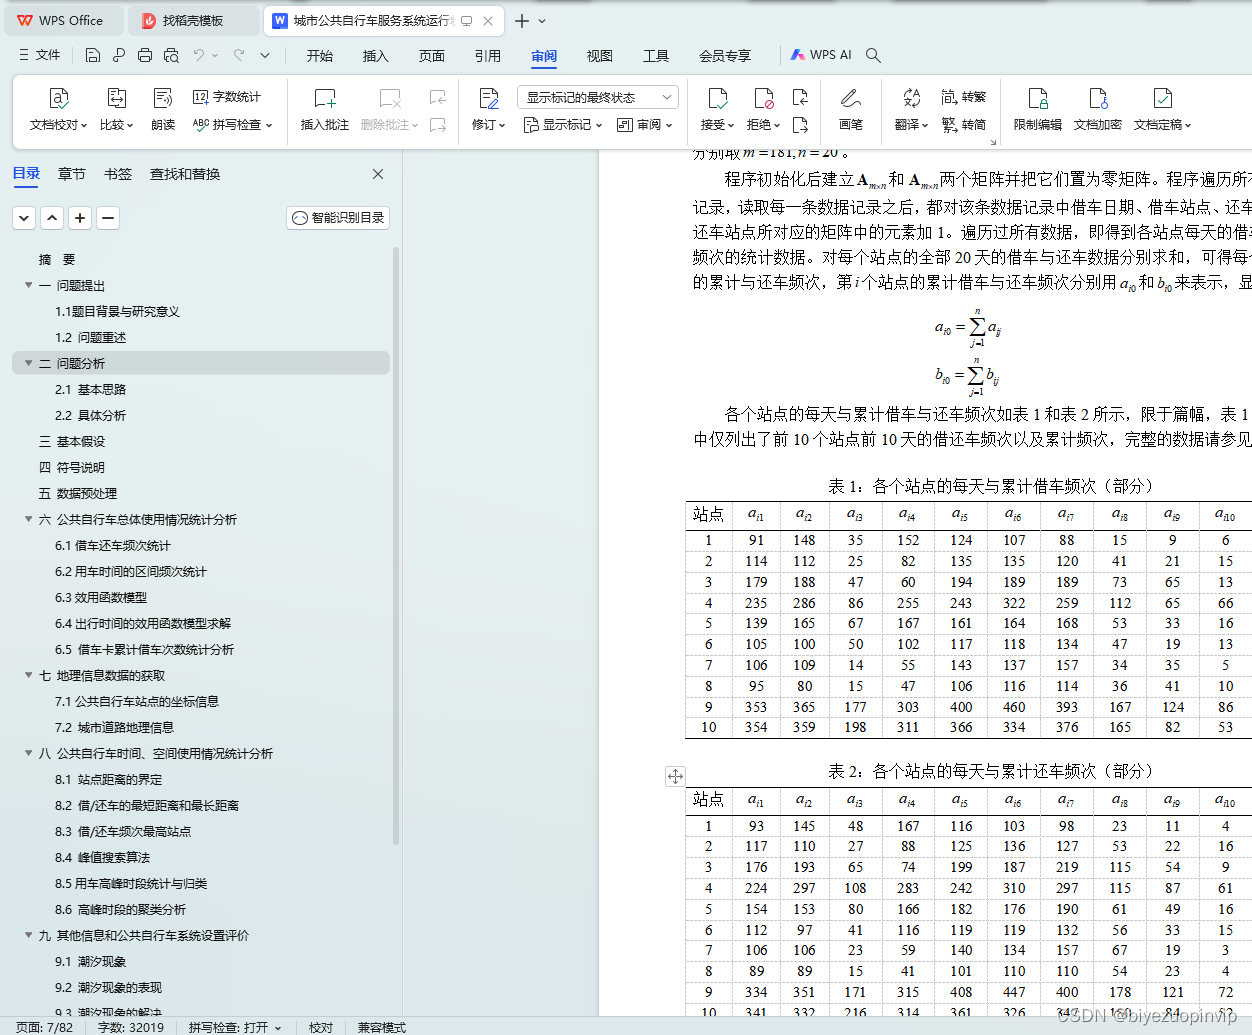The height and width of the screenshot is (1035, 1252).
Task: Convert text with 转繁 button
Action: [964, 97]
